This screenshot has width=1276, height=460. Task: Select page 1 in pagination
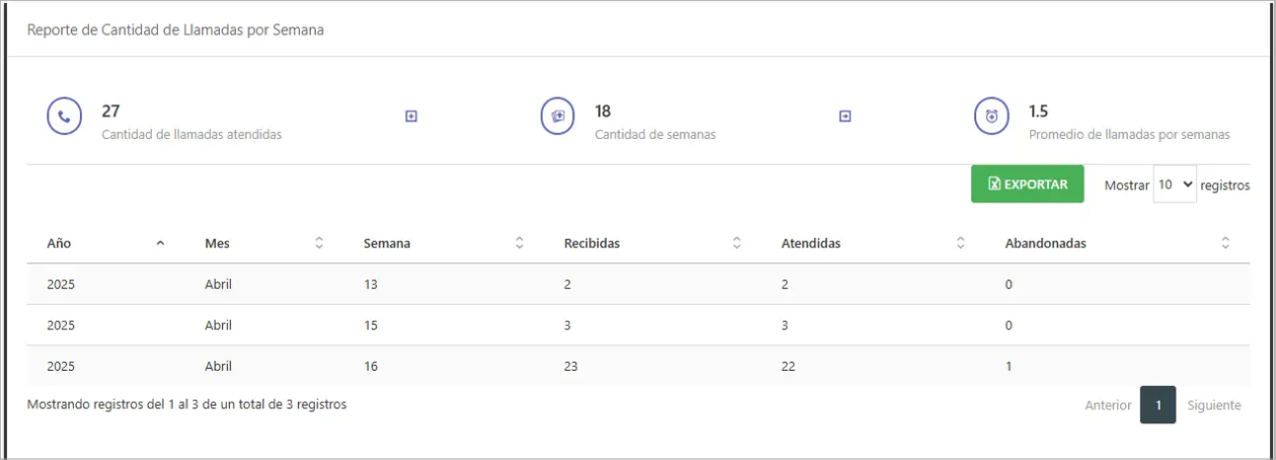pyautogui.click(x=1158, y=405)
